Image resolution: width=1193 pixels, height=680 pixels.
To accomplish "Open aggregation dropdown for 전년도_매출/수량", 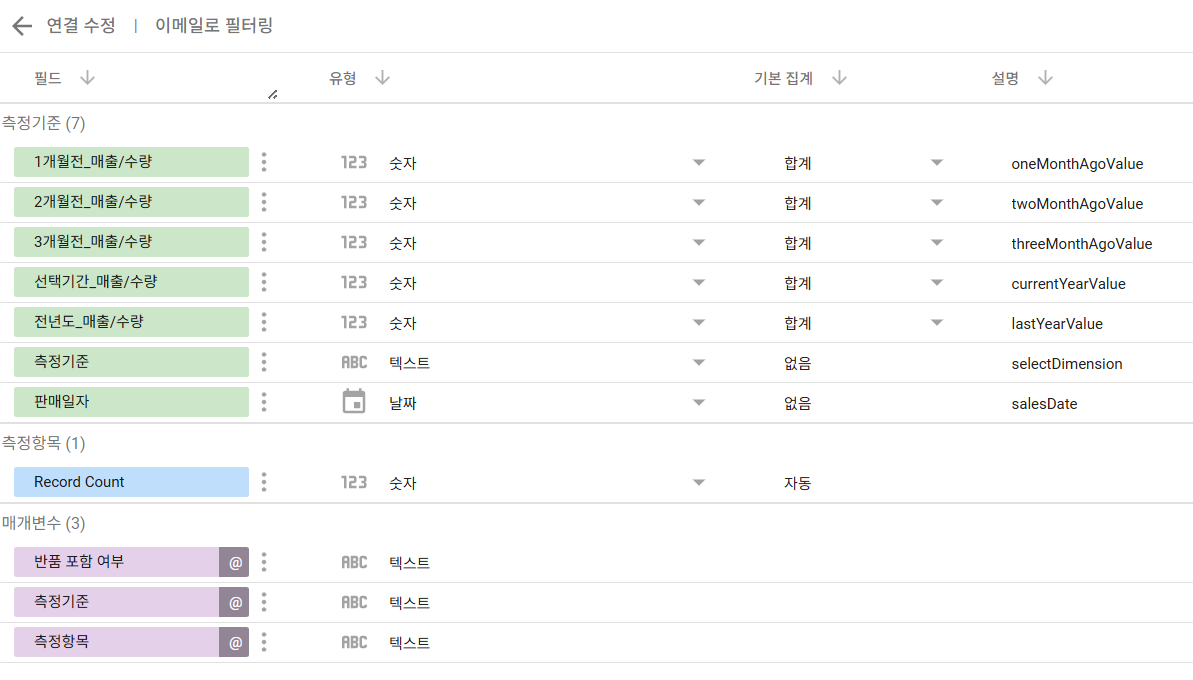I will pyautogui.click(x=937, y=323).
